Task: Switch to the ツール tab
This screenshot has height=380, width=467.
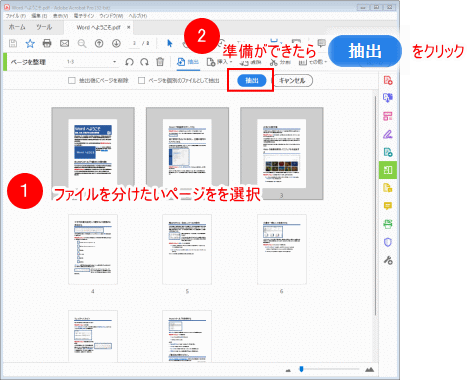Action: [44, 27]
